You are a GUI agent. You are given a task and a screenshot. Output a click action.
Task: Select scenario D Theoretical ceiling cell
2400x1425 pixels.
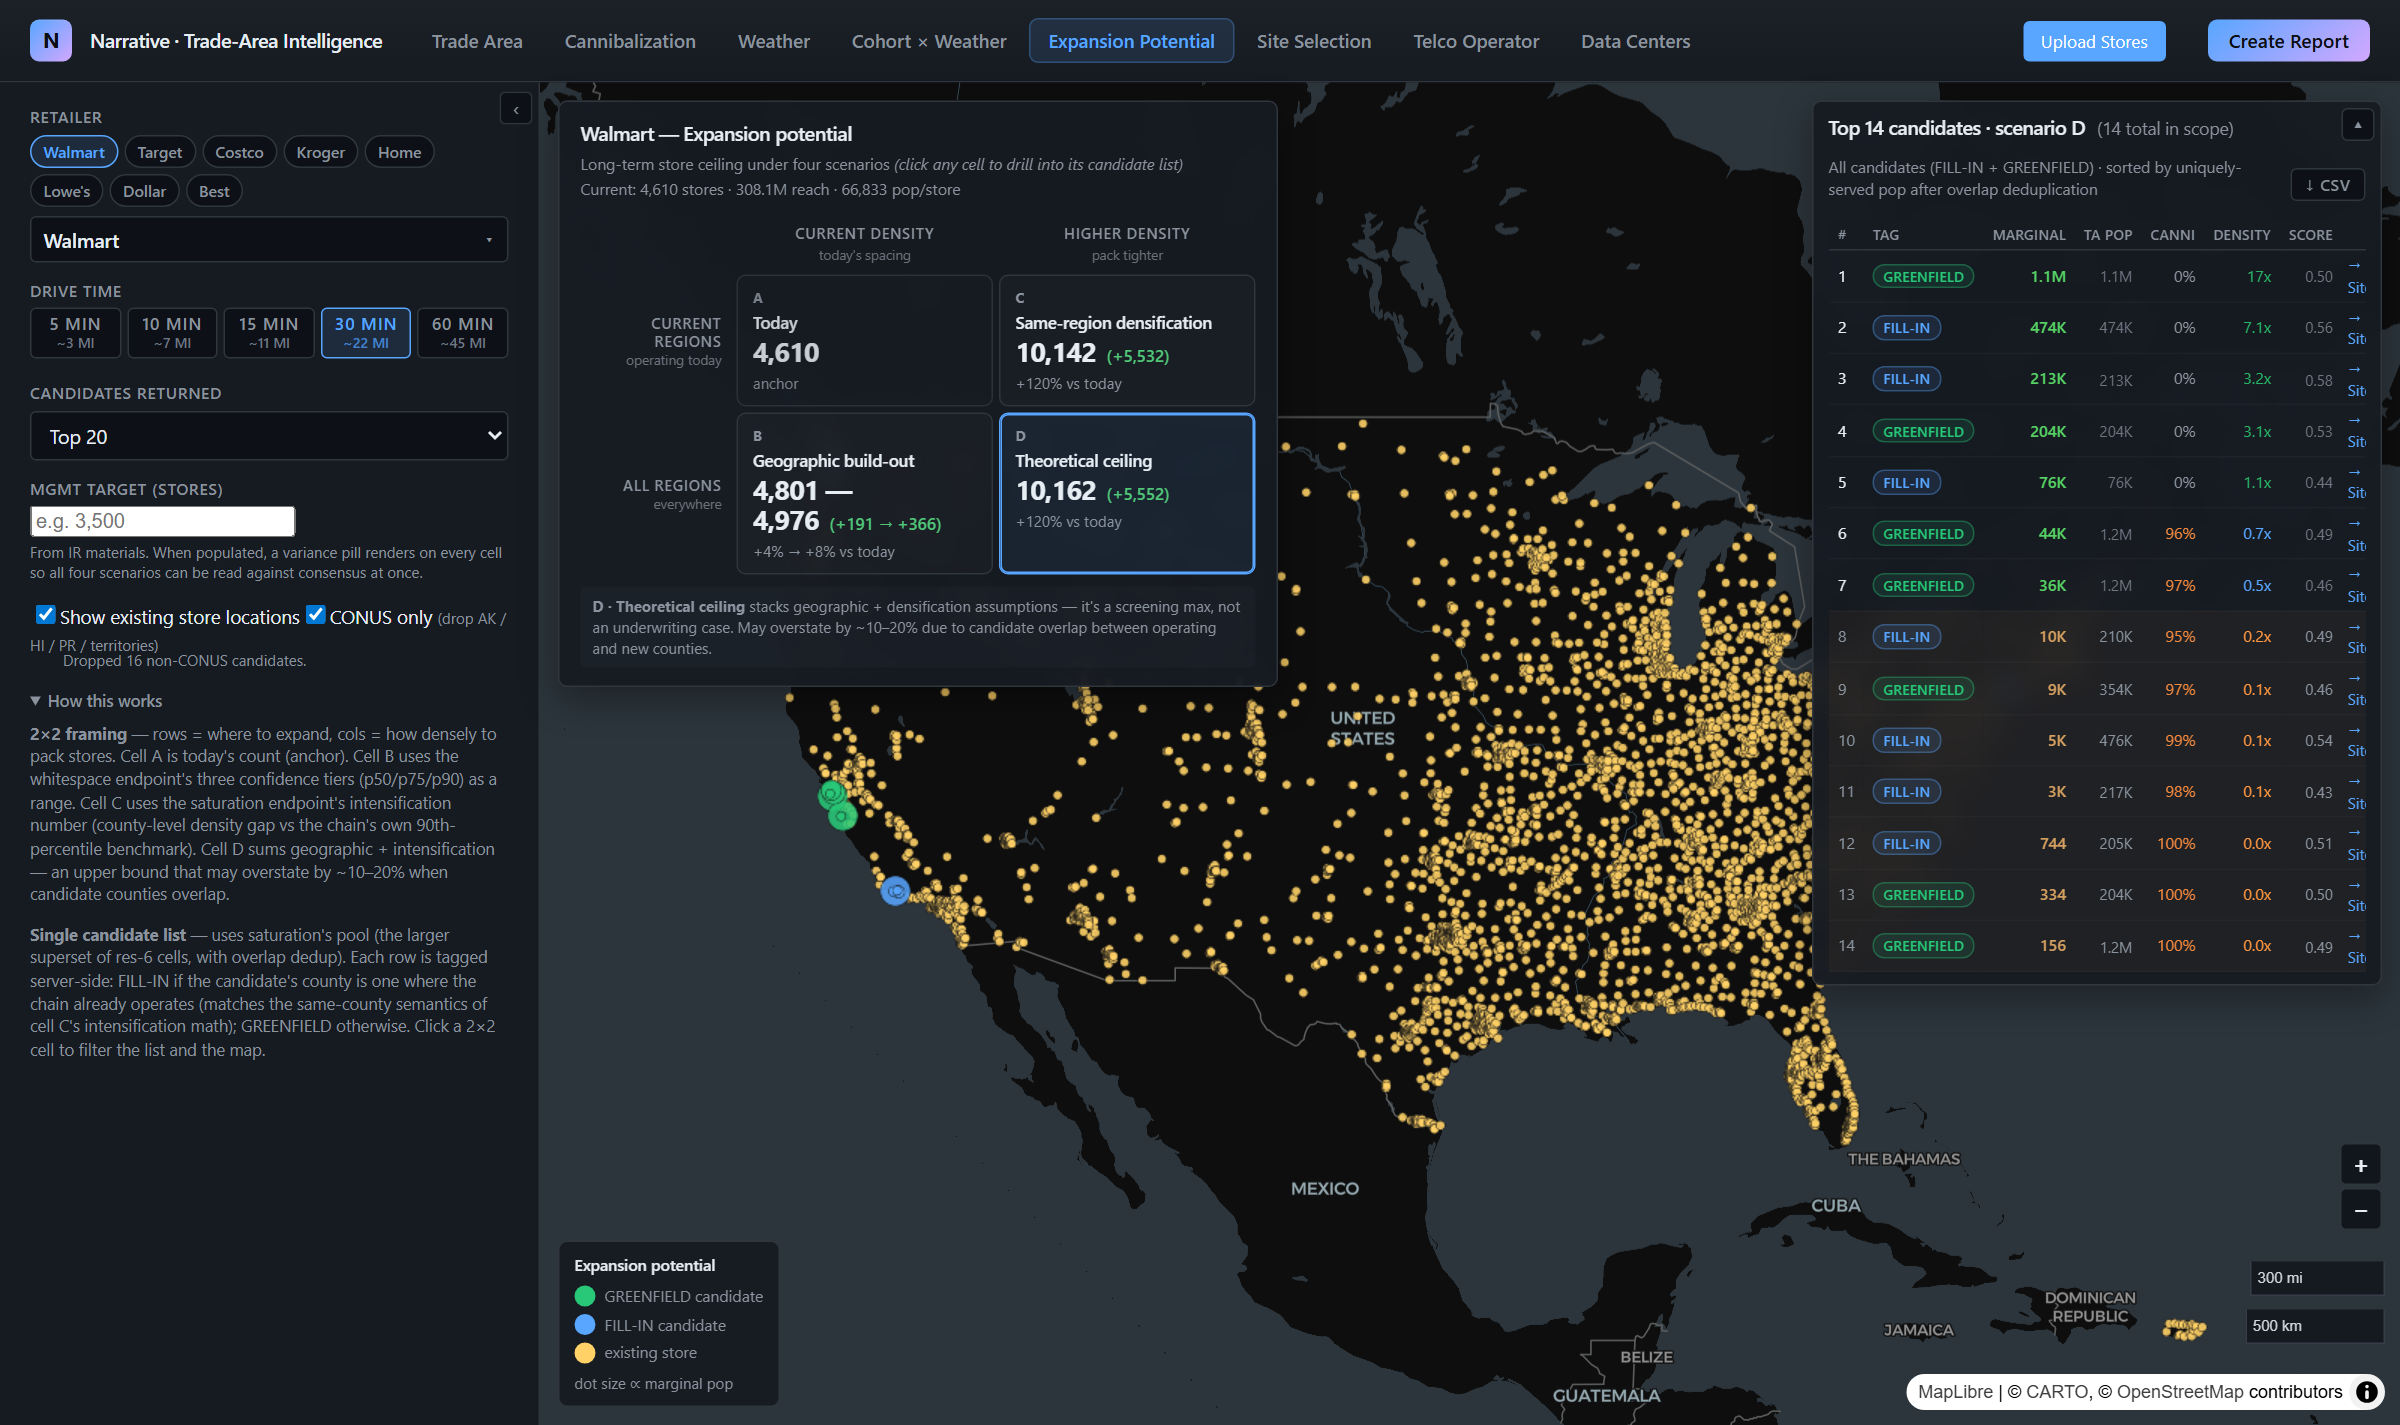tap(1127, 493)
